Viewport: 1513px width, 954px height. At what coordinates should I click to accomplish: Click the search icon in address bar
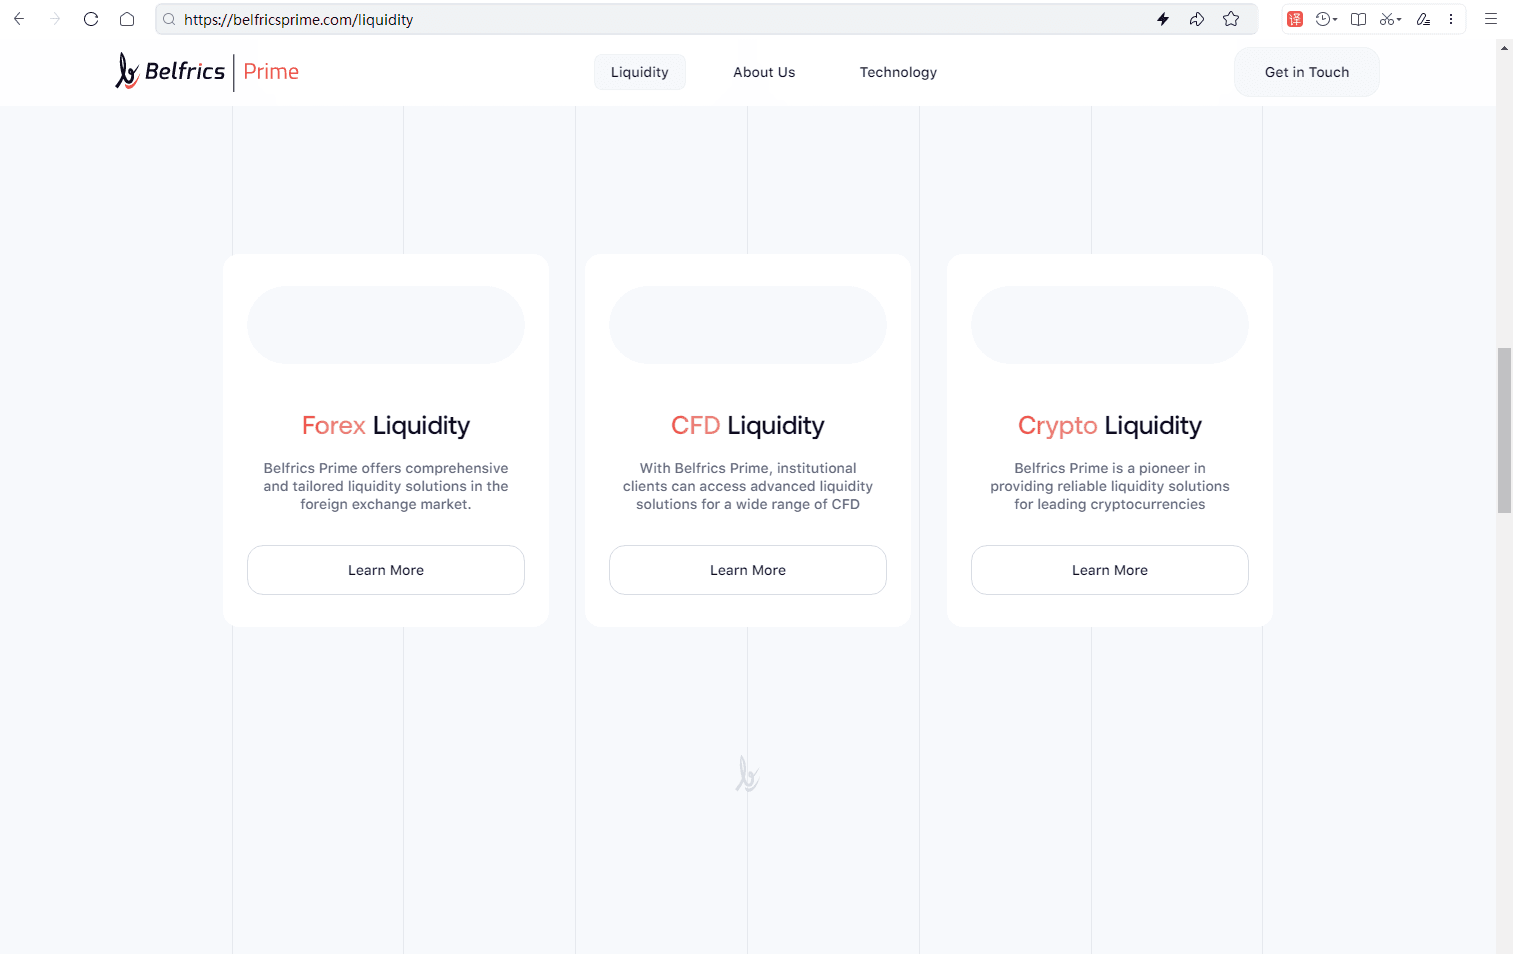point(169,19)
